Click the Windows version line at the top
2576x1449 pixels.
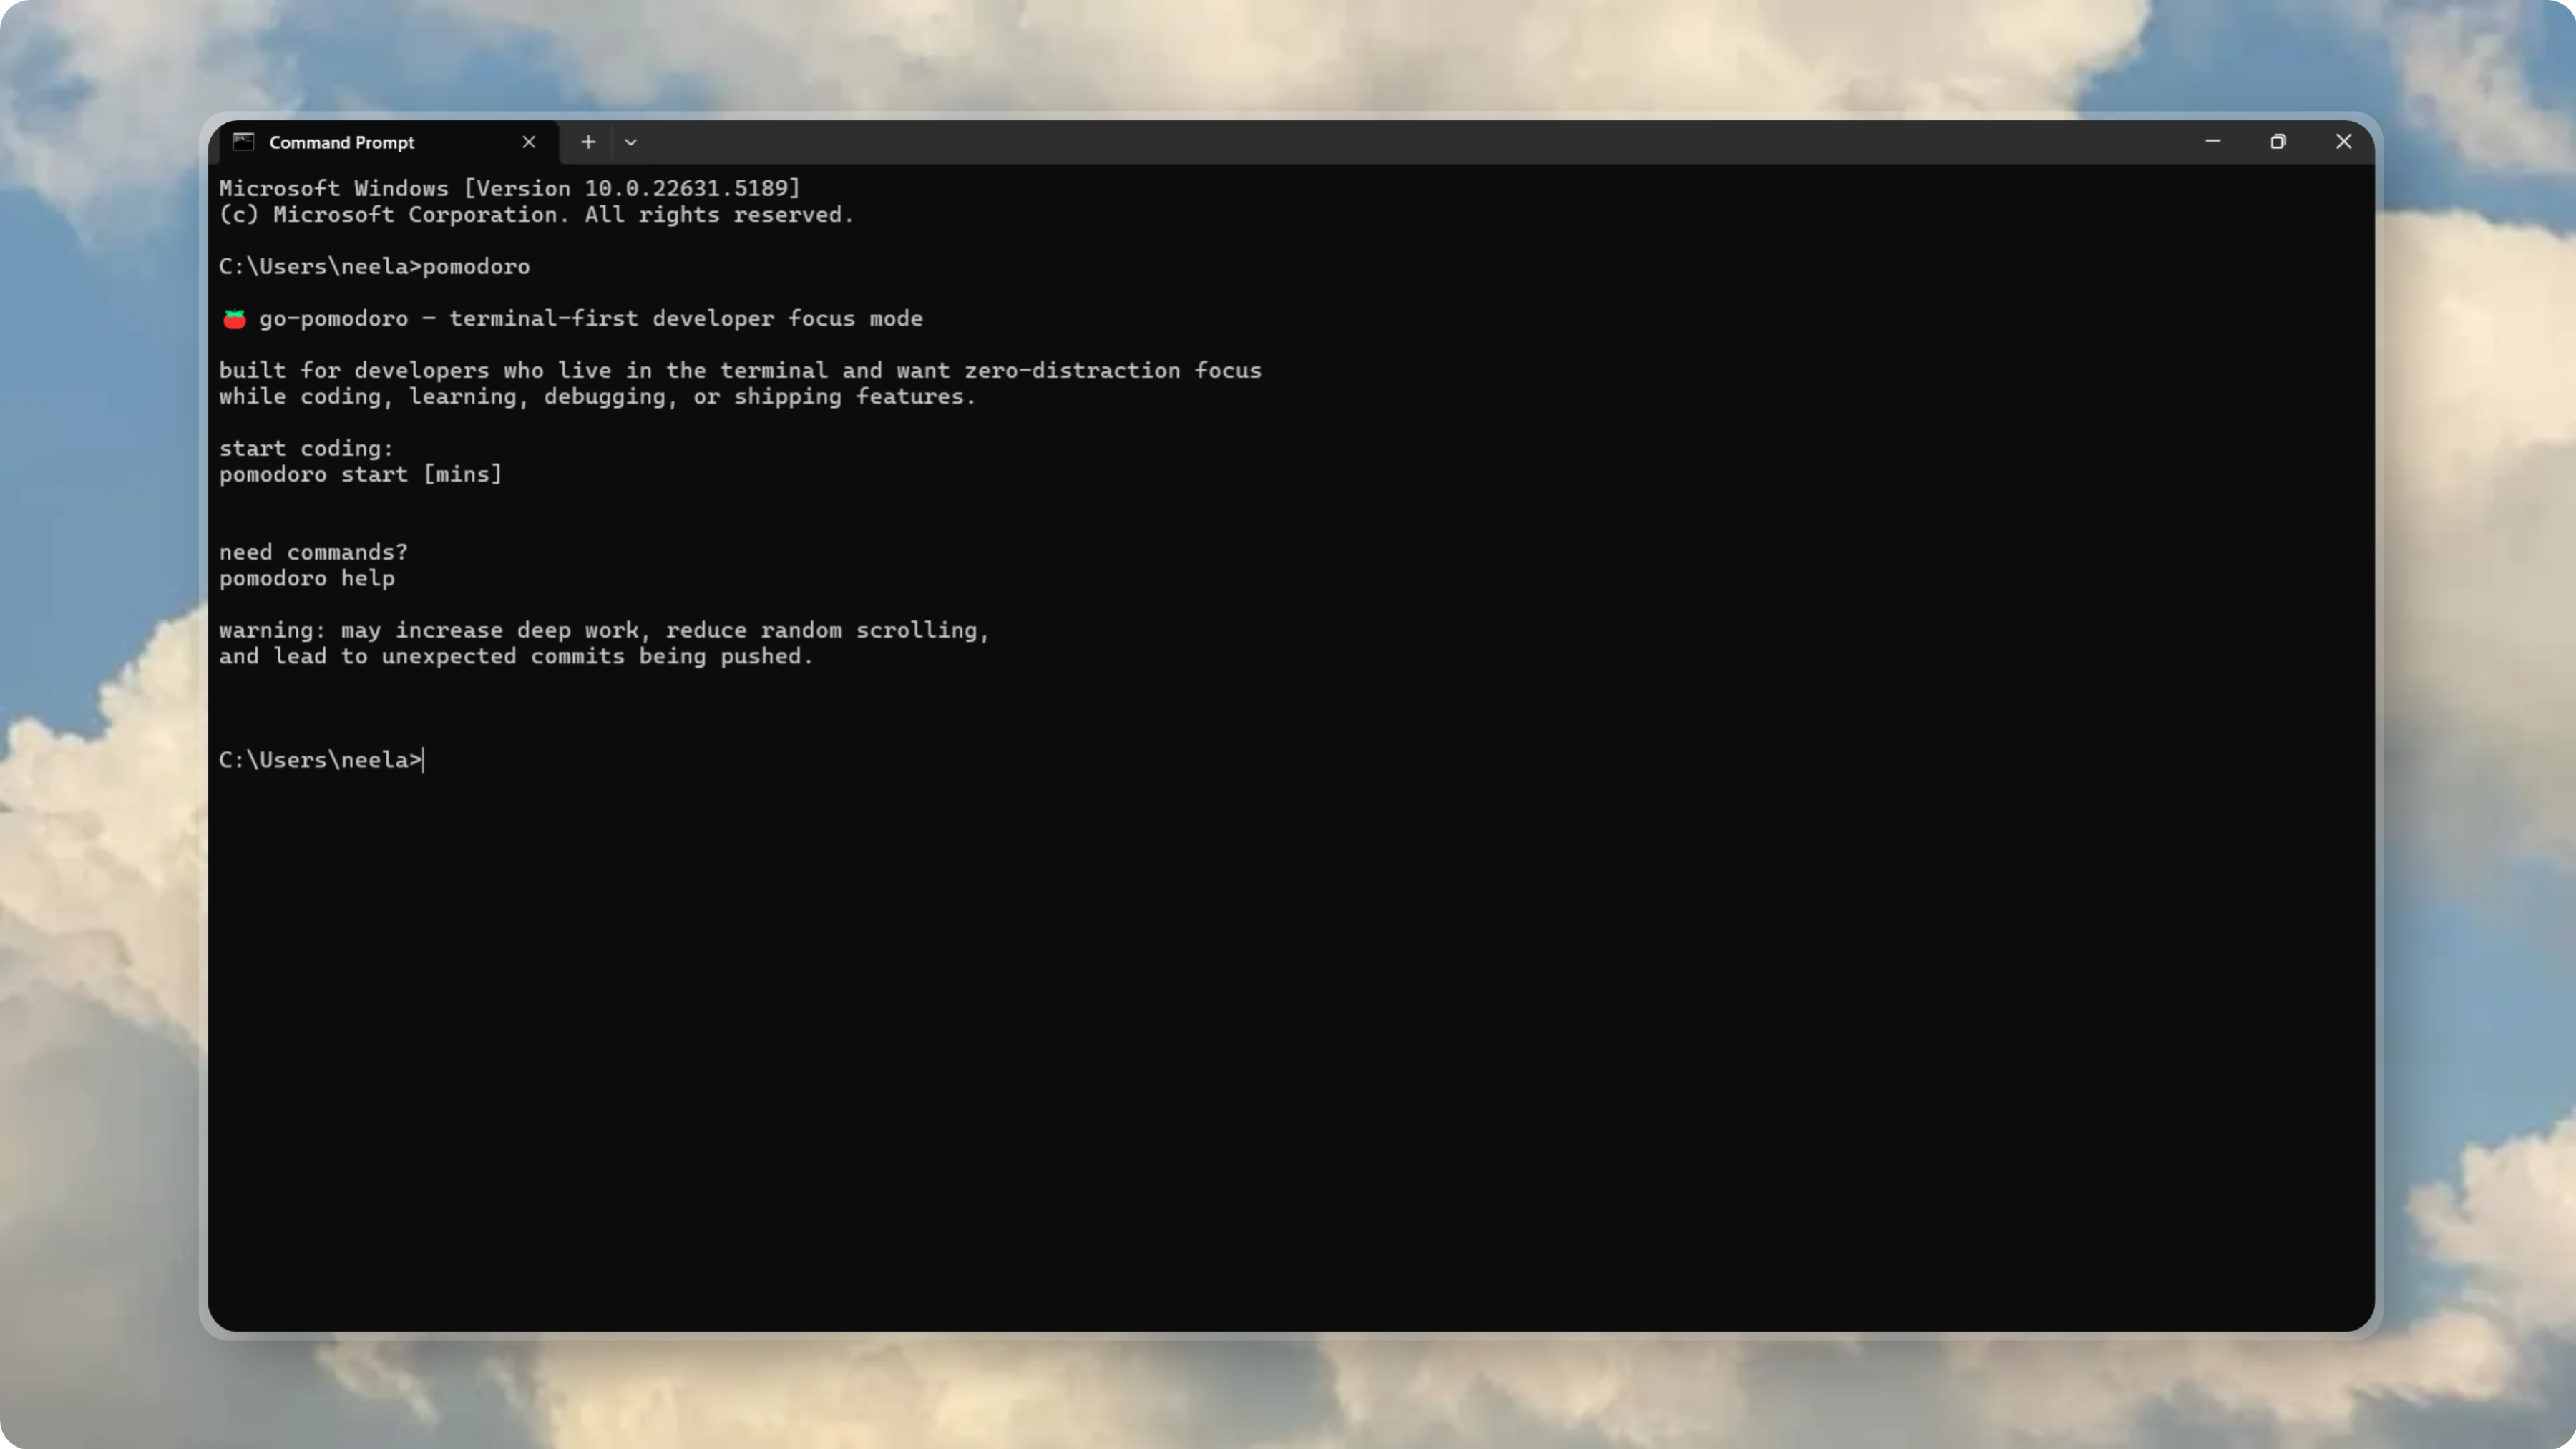(509, 188)
